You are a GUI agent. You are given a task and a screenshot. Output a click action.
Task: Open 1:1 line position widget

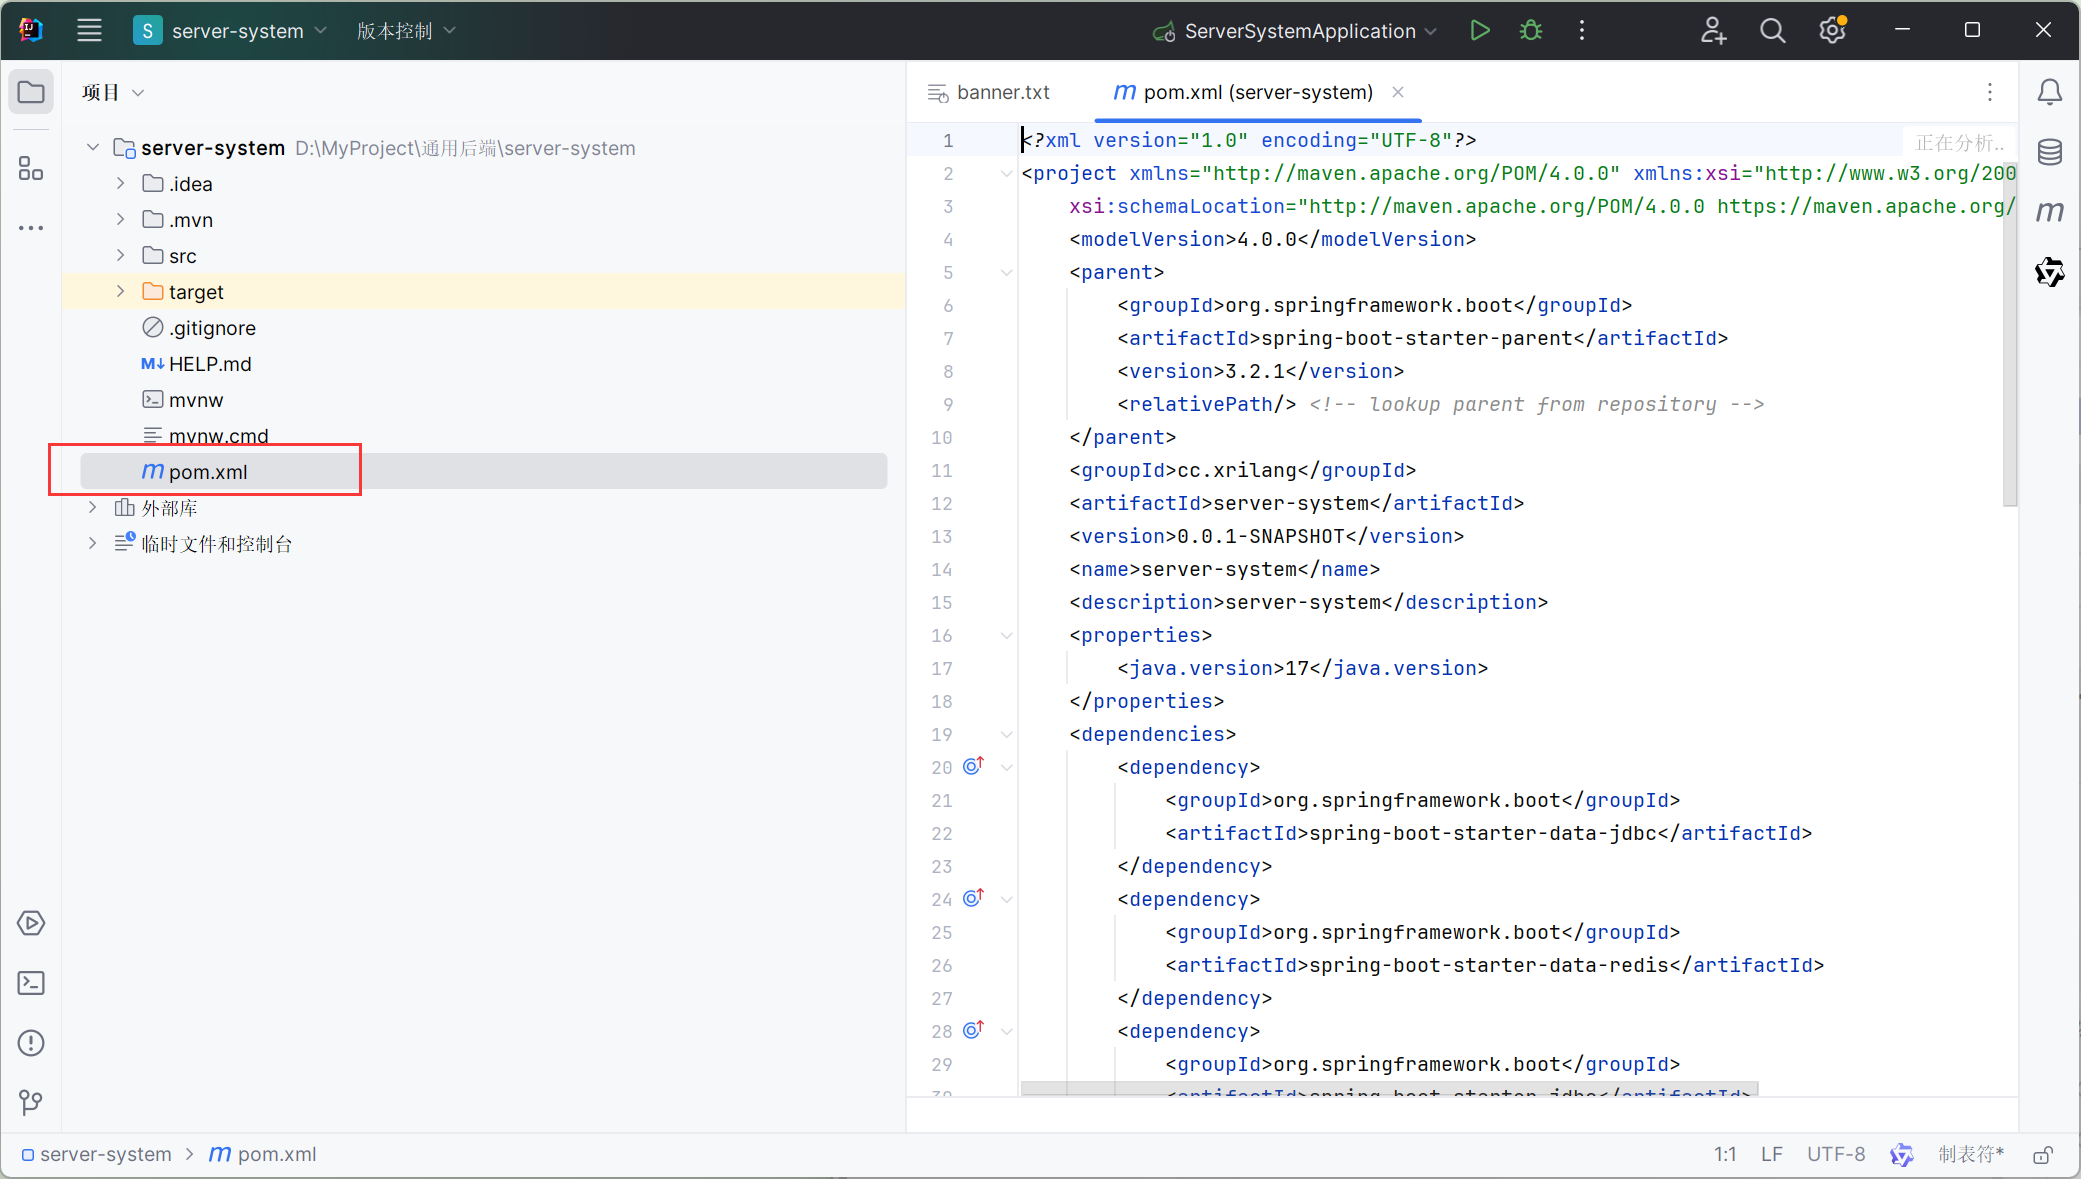coord(1725,1154)
